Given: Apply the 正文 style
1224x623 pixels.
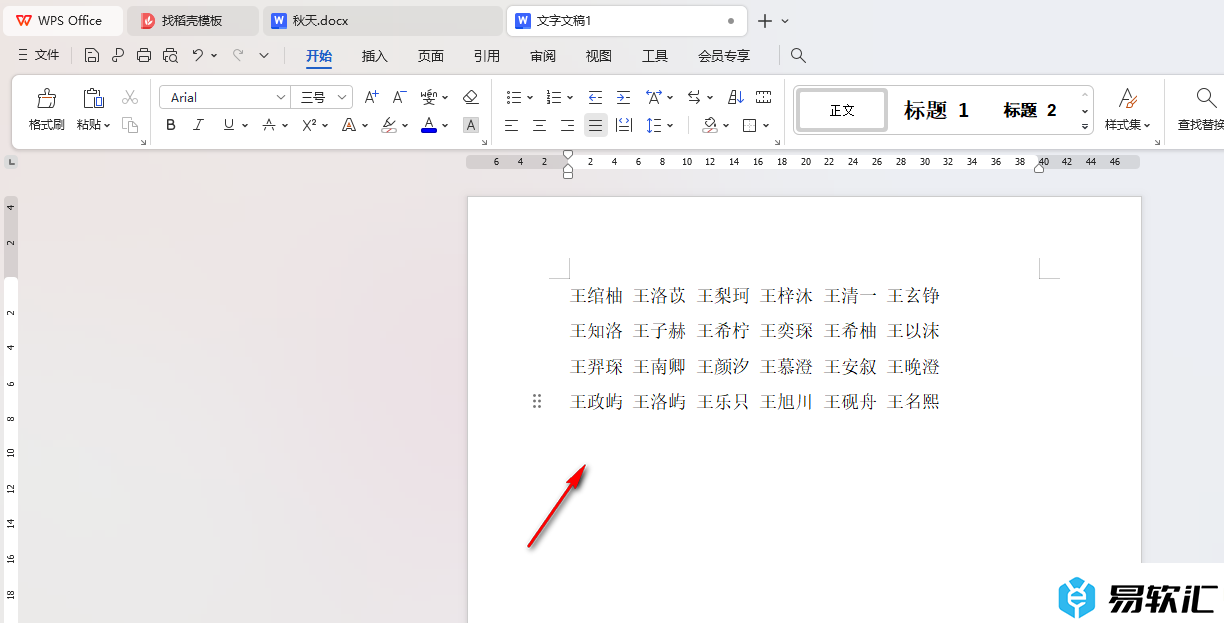Looking at the screenshot, I should tap(842, 110).
